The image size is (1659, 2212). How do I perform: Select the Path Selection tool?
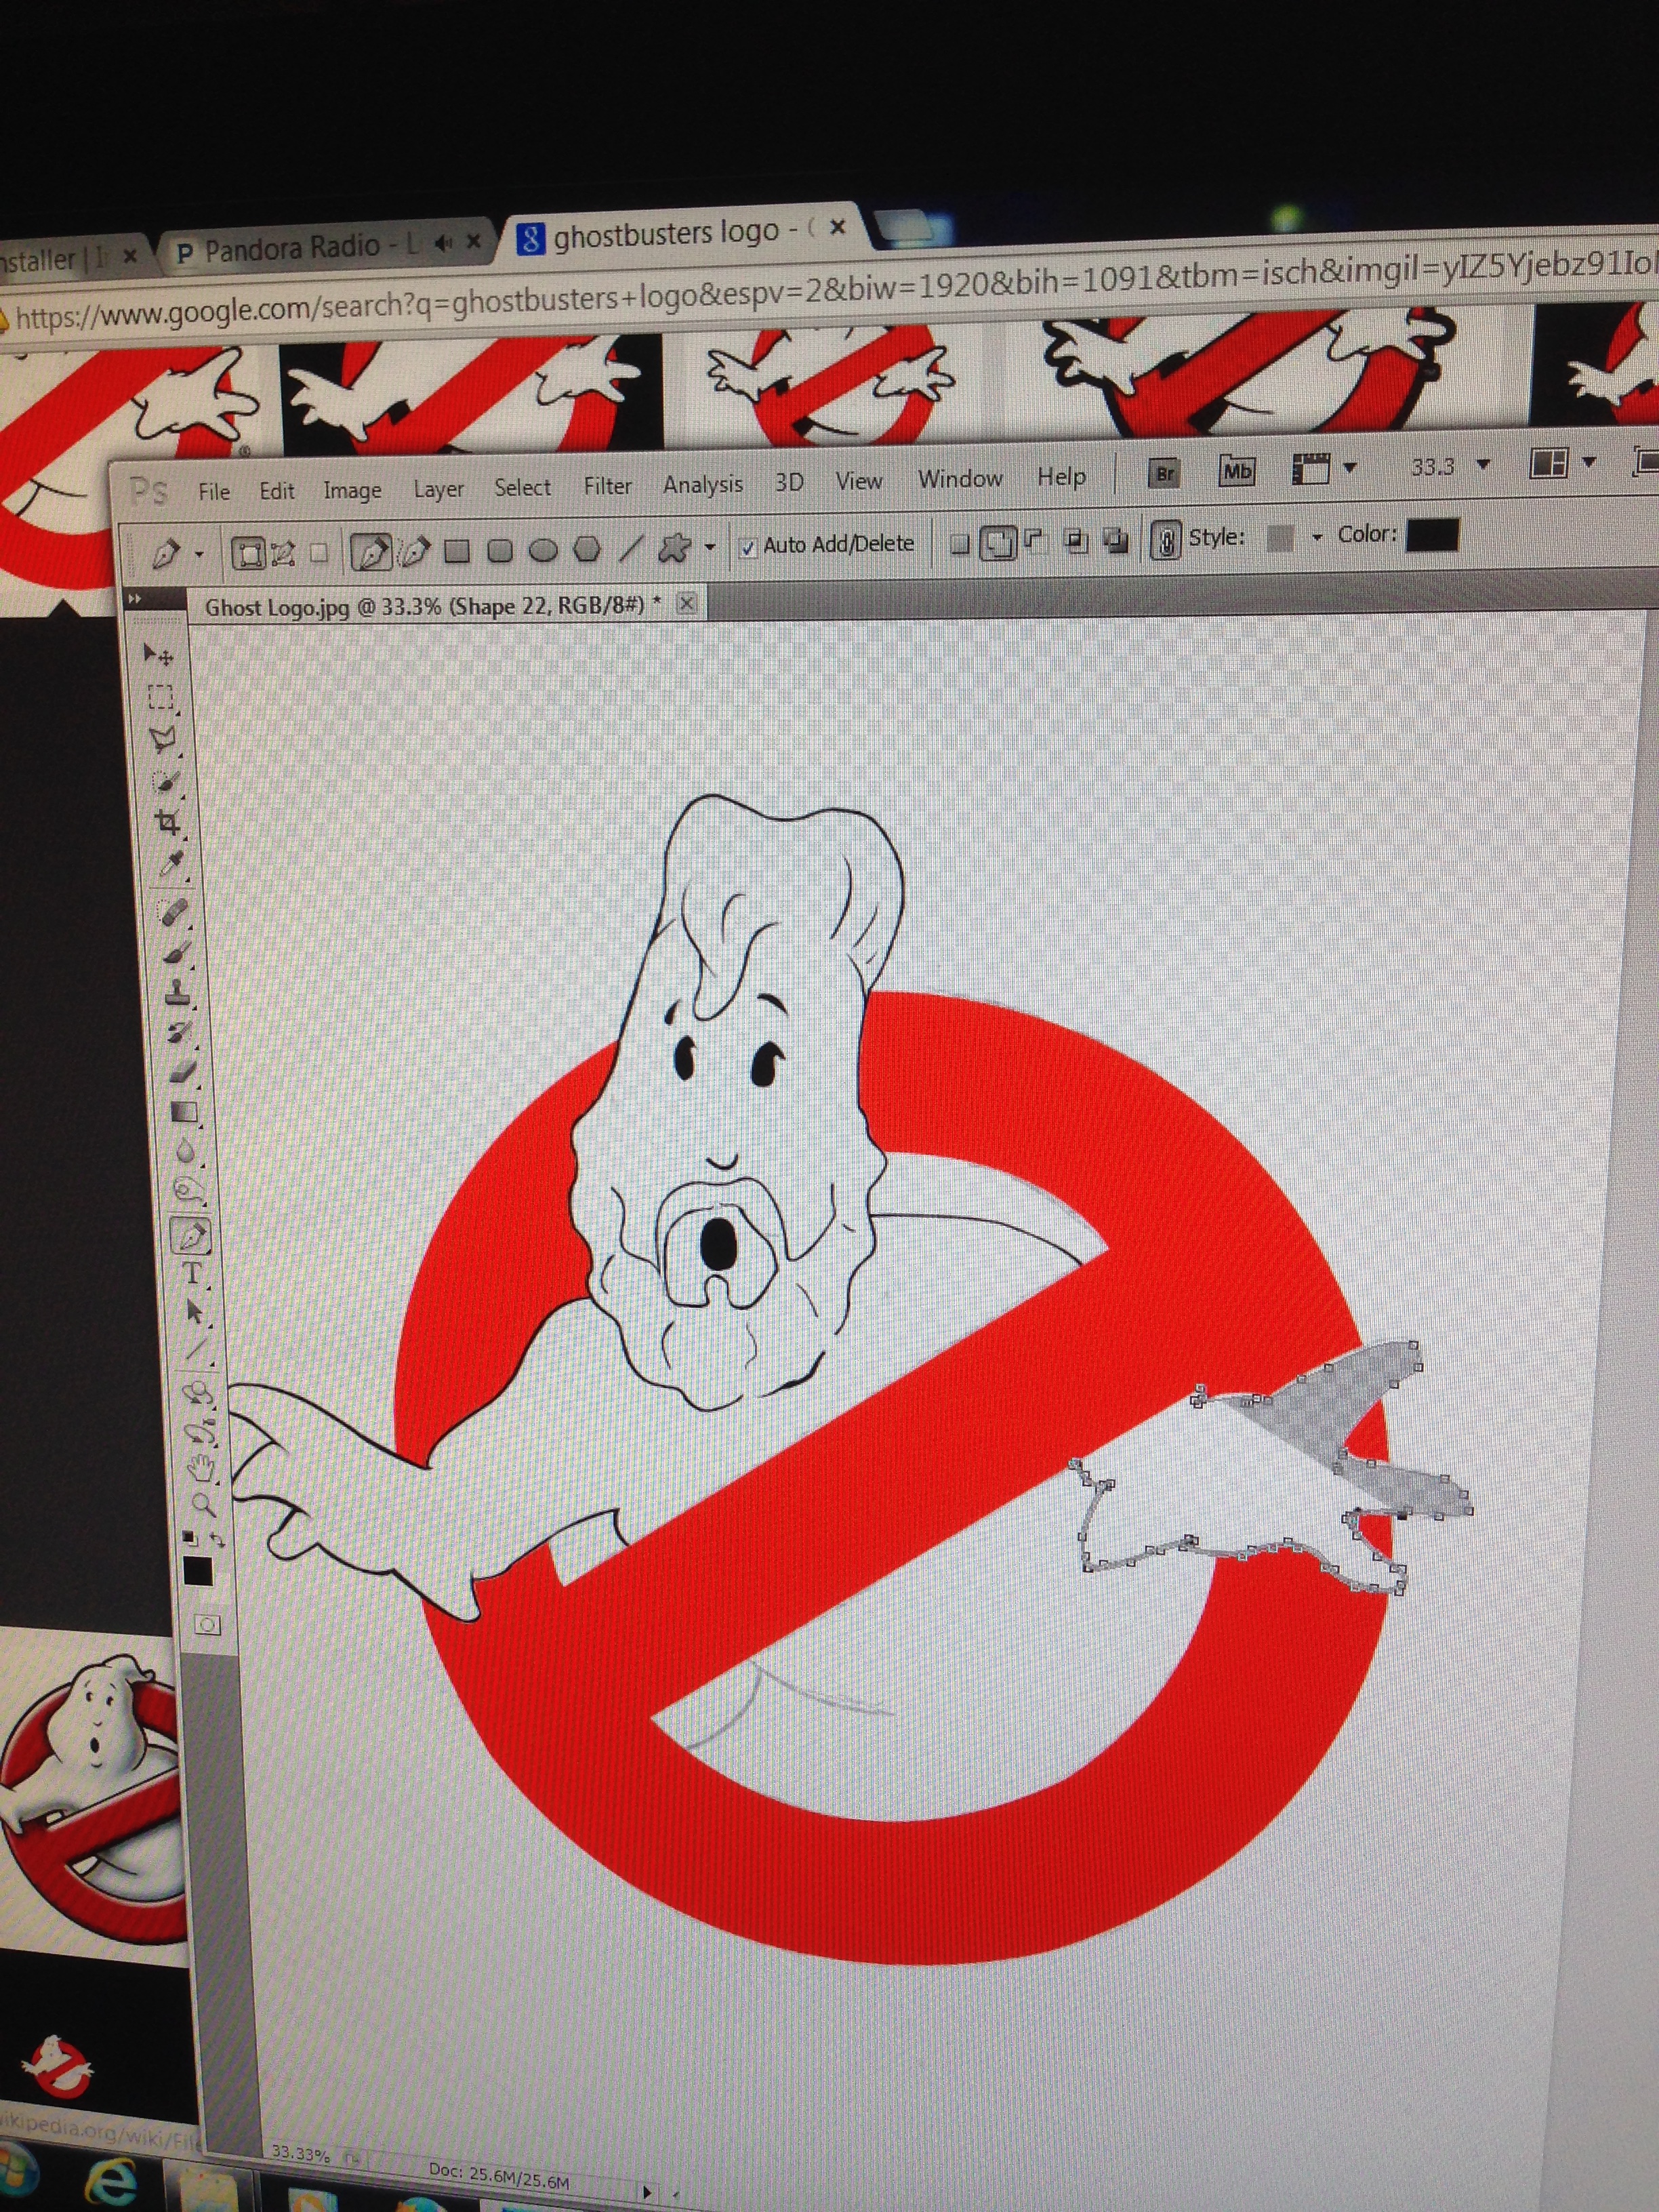pyautogui.click(x=195, y=1312)
